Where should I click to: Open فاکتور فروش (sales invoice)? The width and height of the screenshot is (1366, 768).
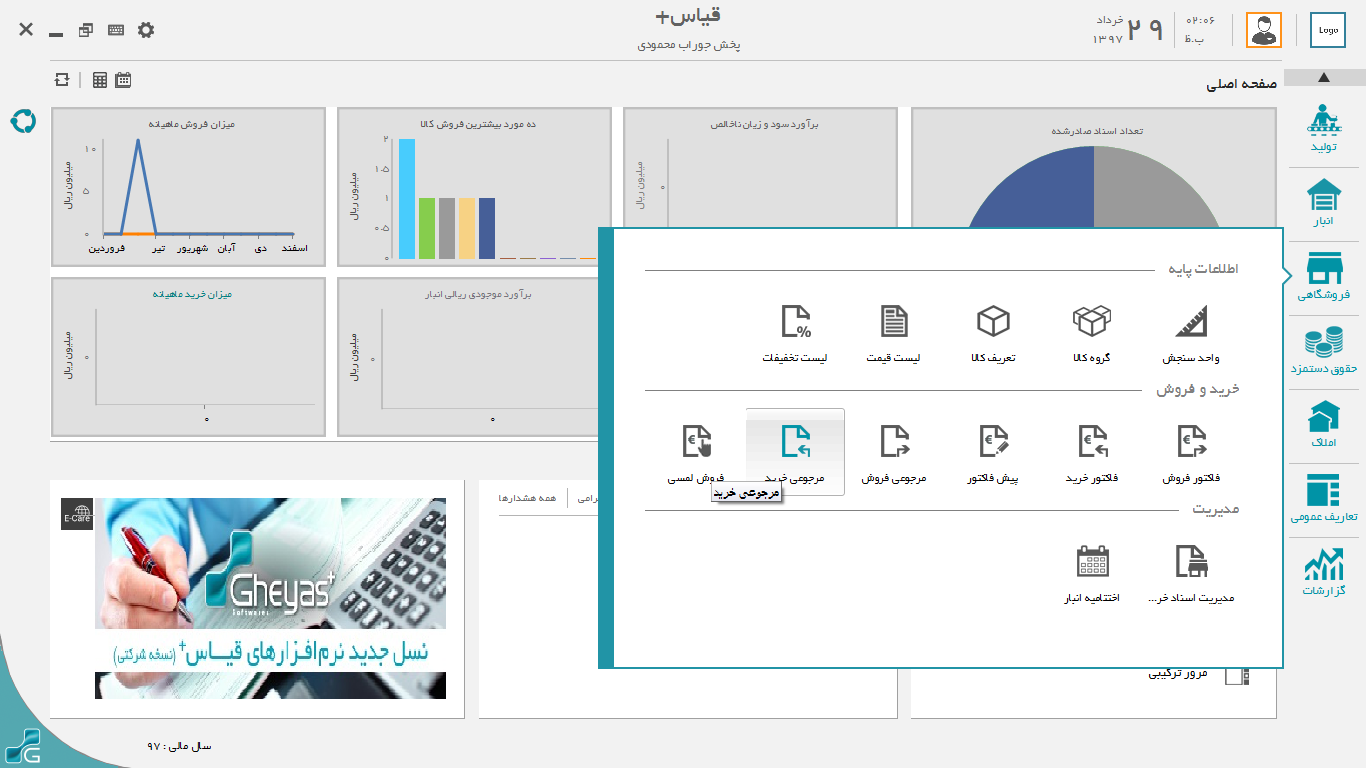[x=1191, y=454]
